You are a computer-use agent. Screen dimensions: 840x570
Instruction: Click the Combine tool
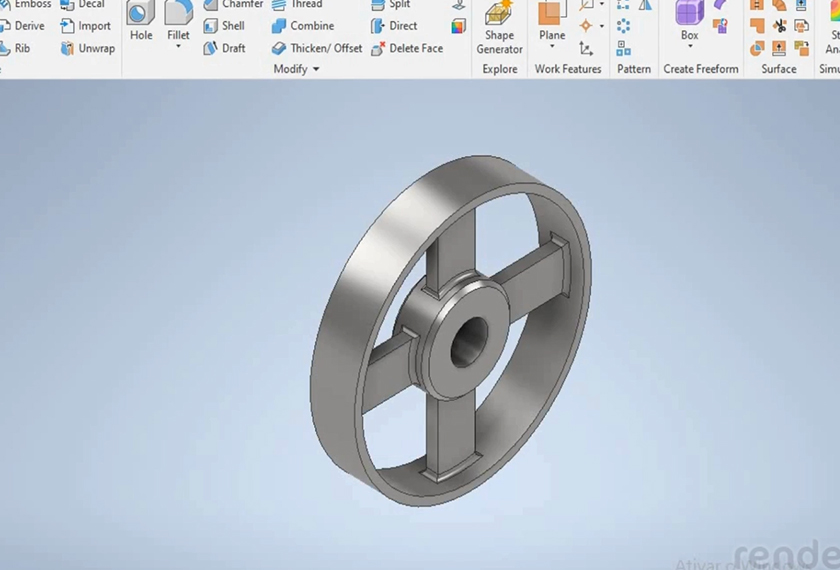point(303,26)
